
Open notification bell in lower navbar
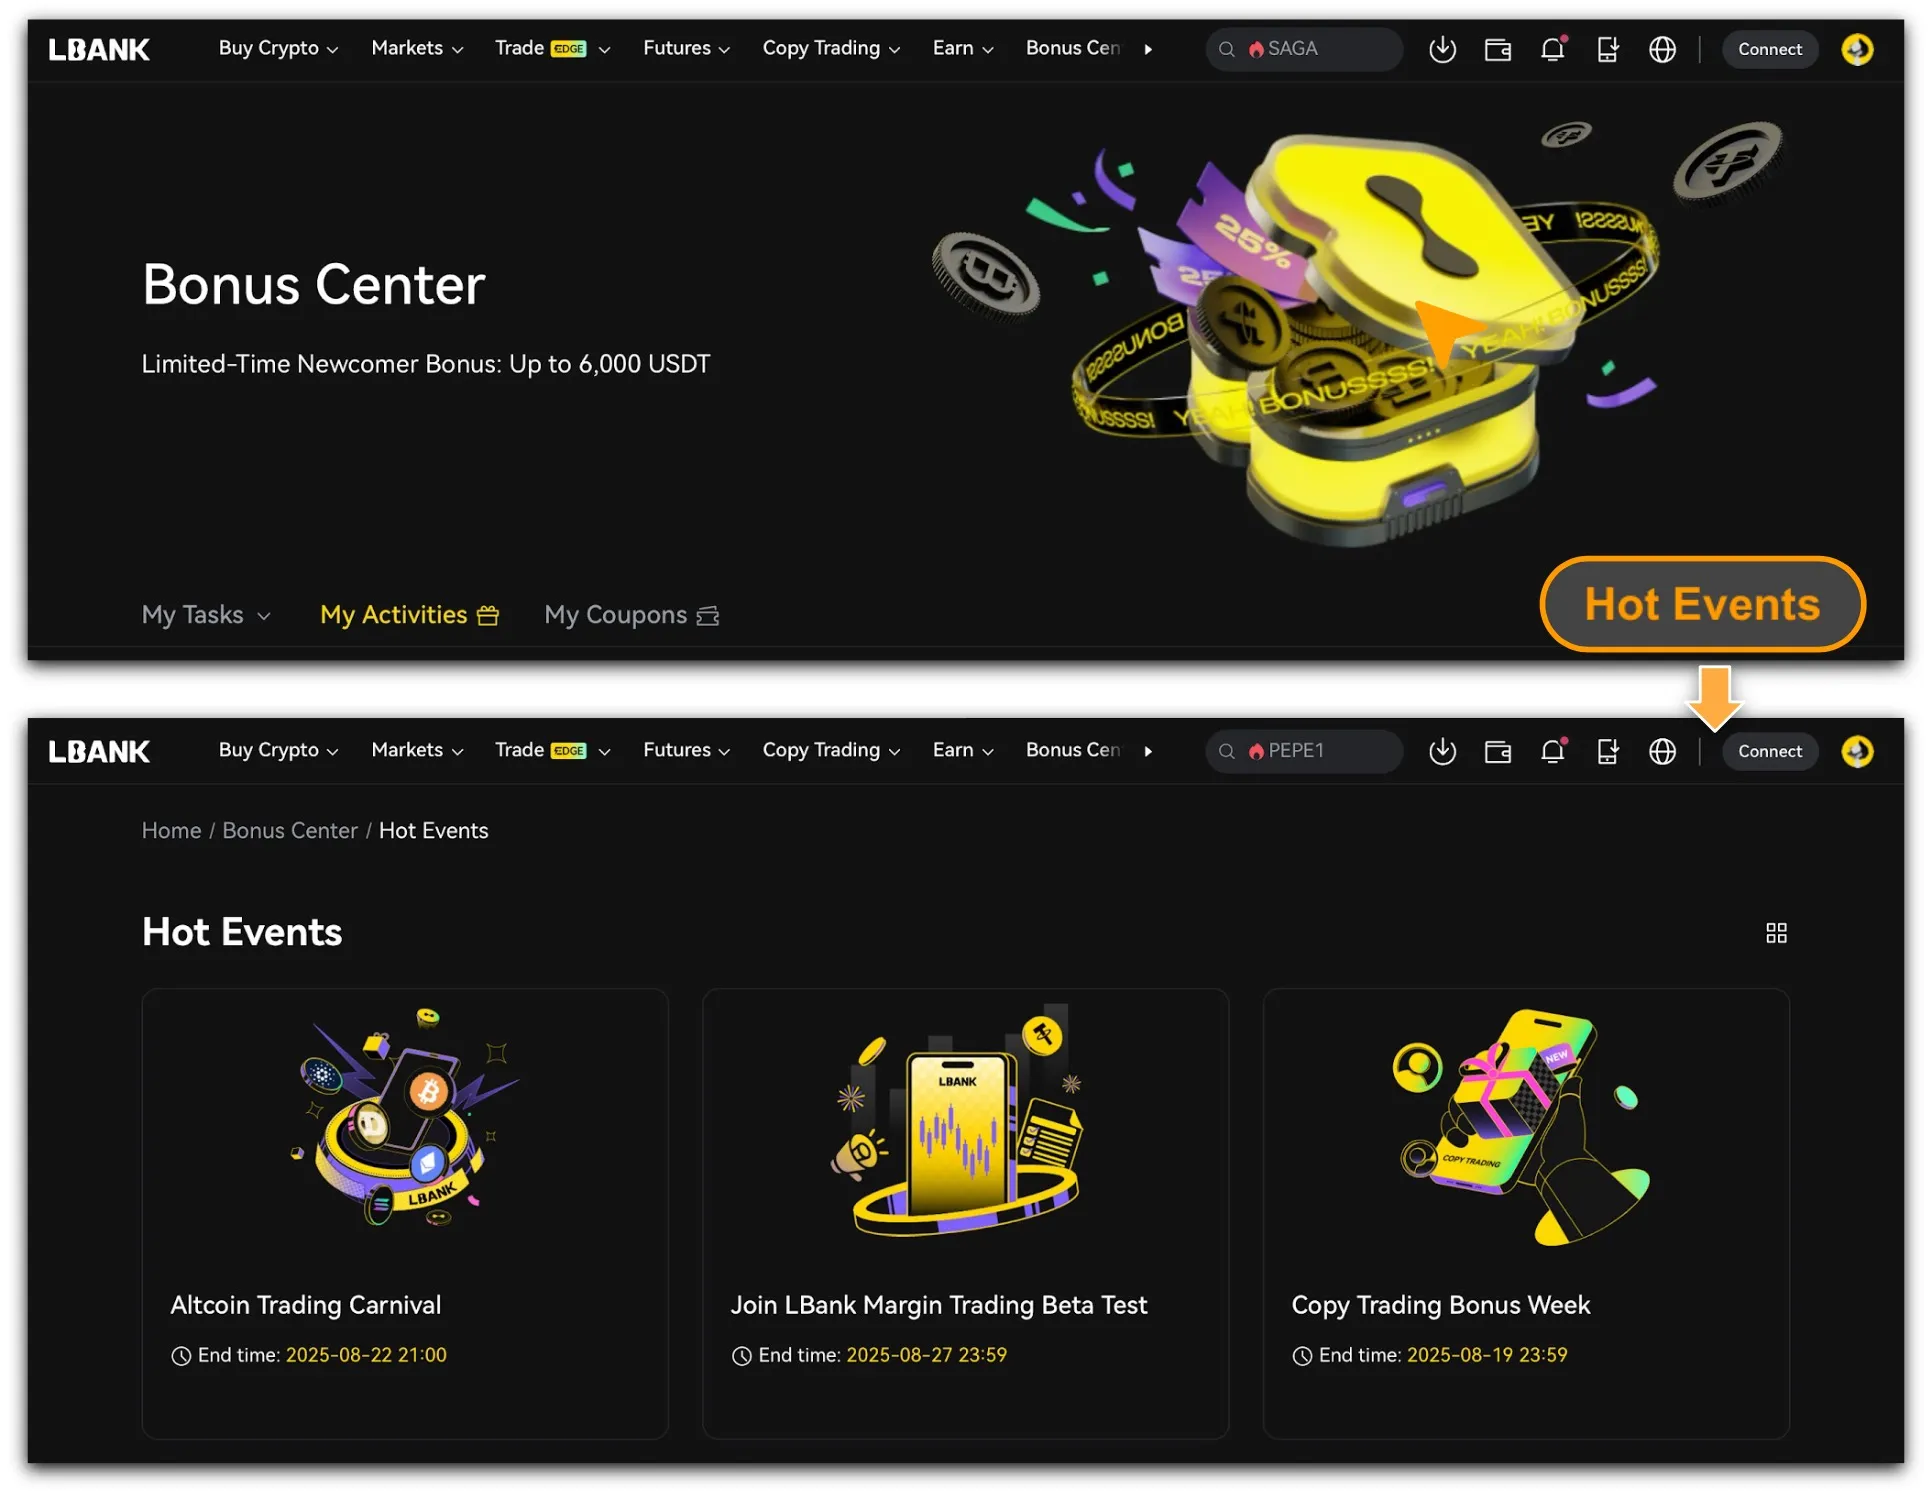tap(1553, 751)
